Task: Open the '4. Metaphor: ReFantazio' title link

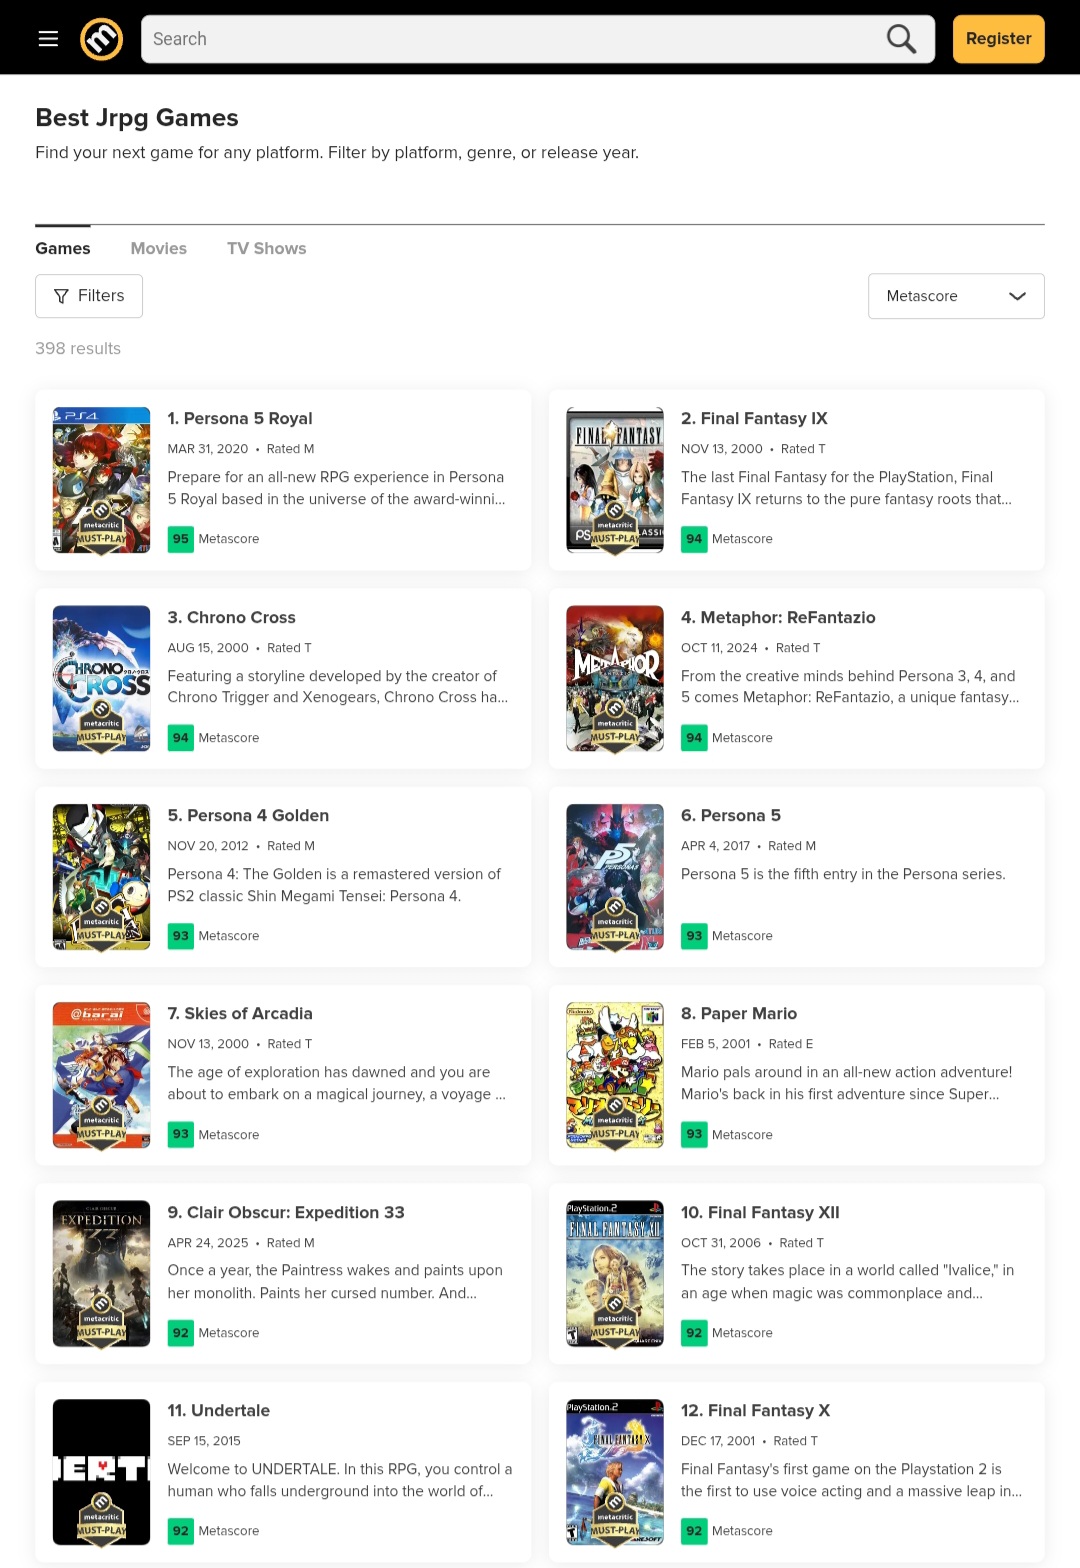Action: coord(778,617)
